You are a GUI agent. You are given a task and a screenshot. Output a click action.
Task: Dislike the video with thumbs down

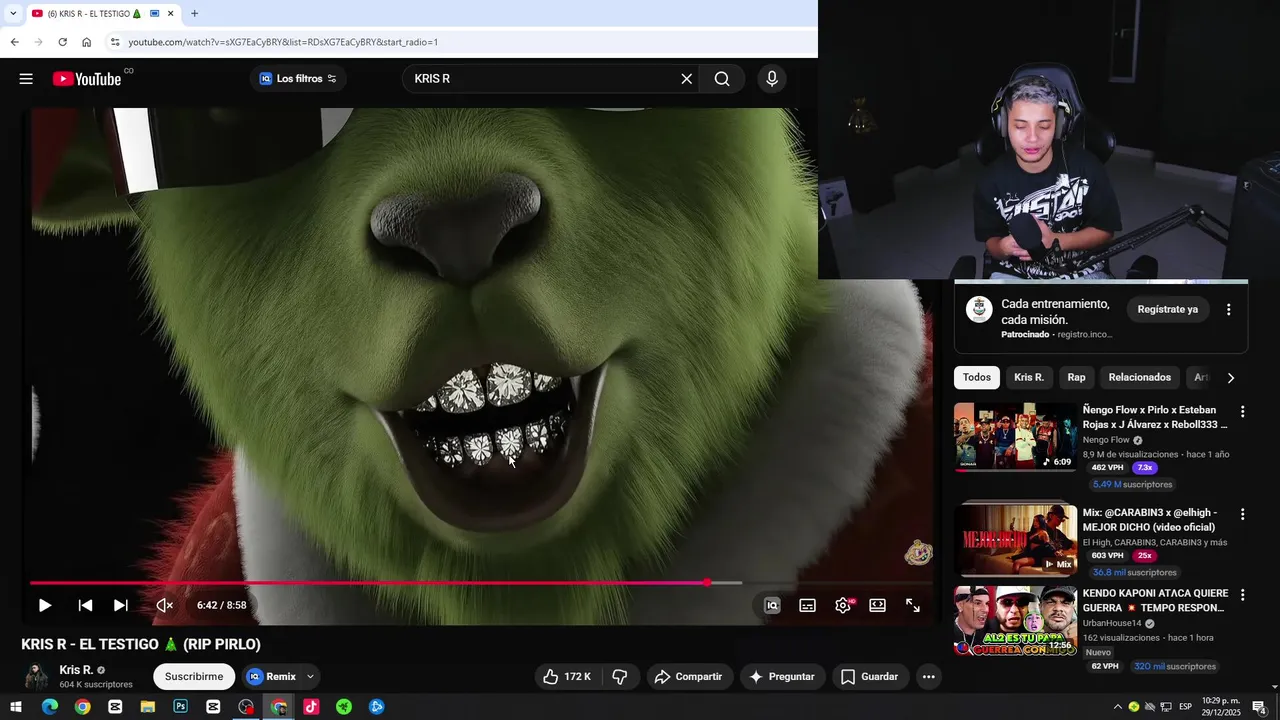[620, 677]
